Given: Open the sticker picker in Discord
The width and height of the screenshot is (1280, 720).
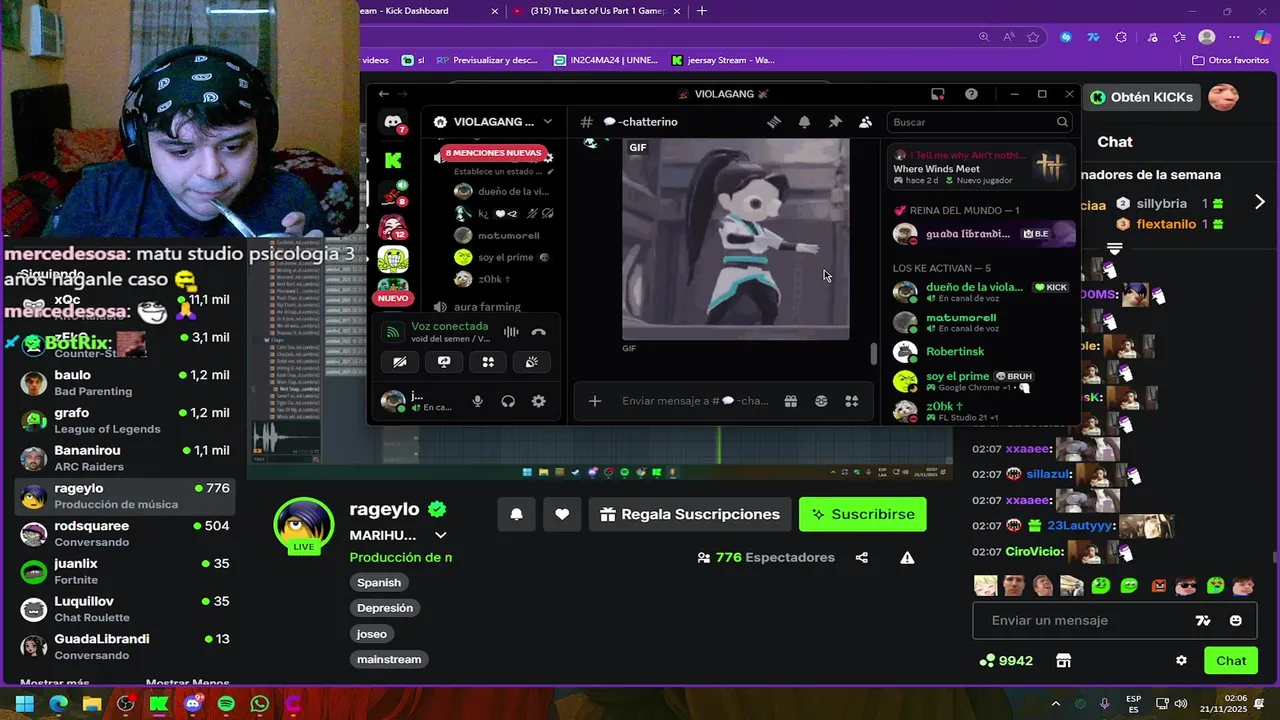Looking at the screenshot, I should point(821,401).
